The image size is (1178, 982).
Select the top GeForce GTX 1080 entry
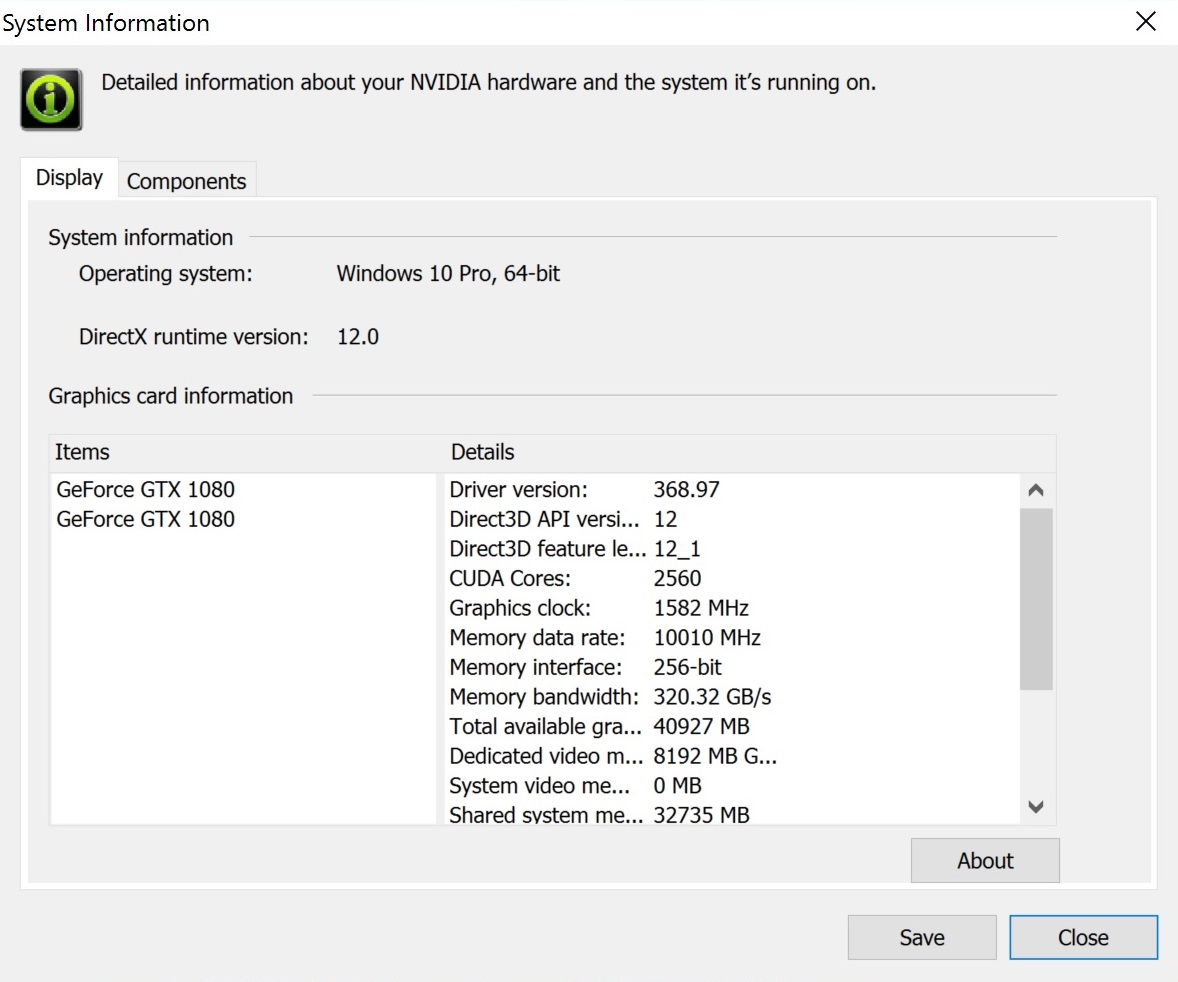coord(146,490)
